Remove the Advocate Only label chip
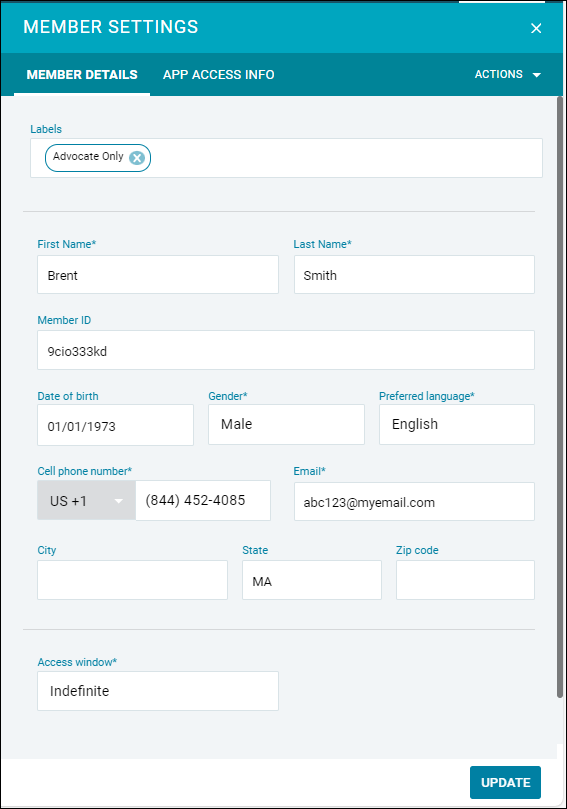Image resolution: width=567 pixels, height=809 pixels. point(137,158)
